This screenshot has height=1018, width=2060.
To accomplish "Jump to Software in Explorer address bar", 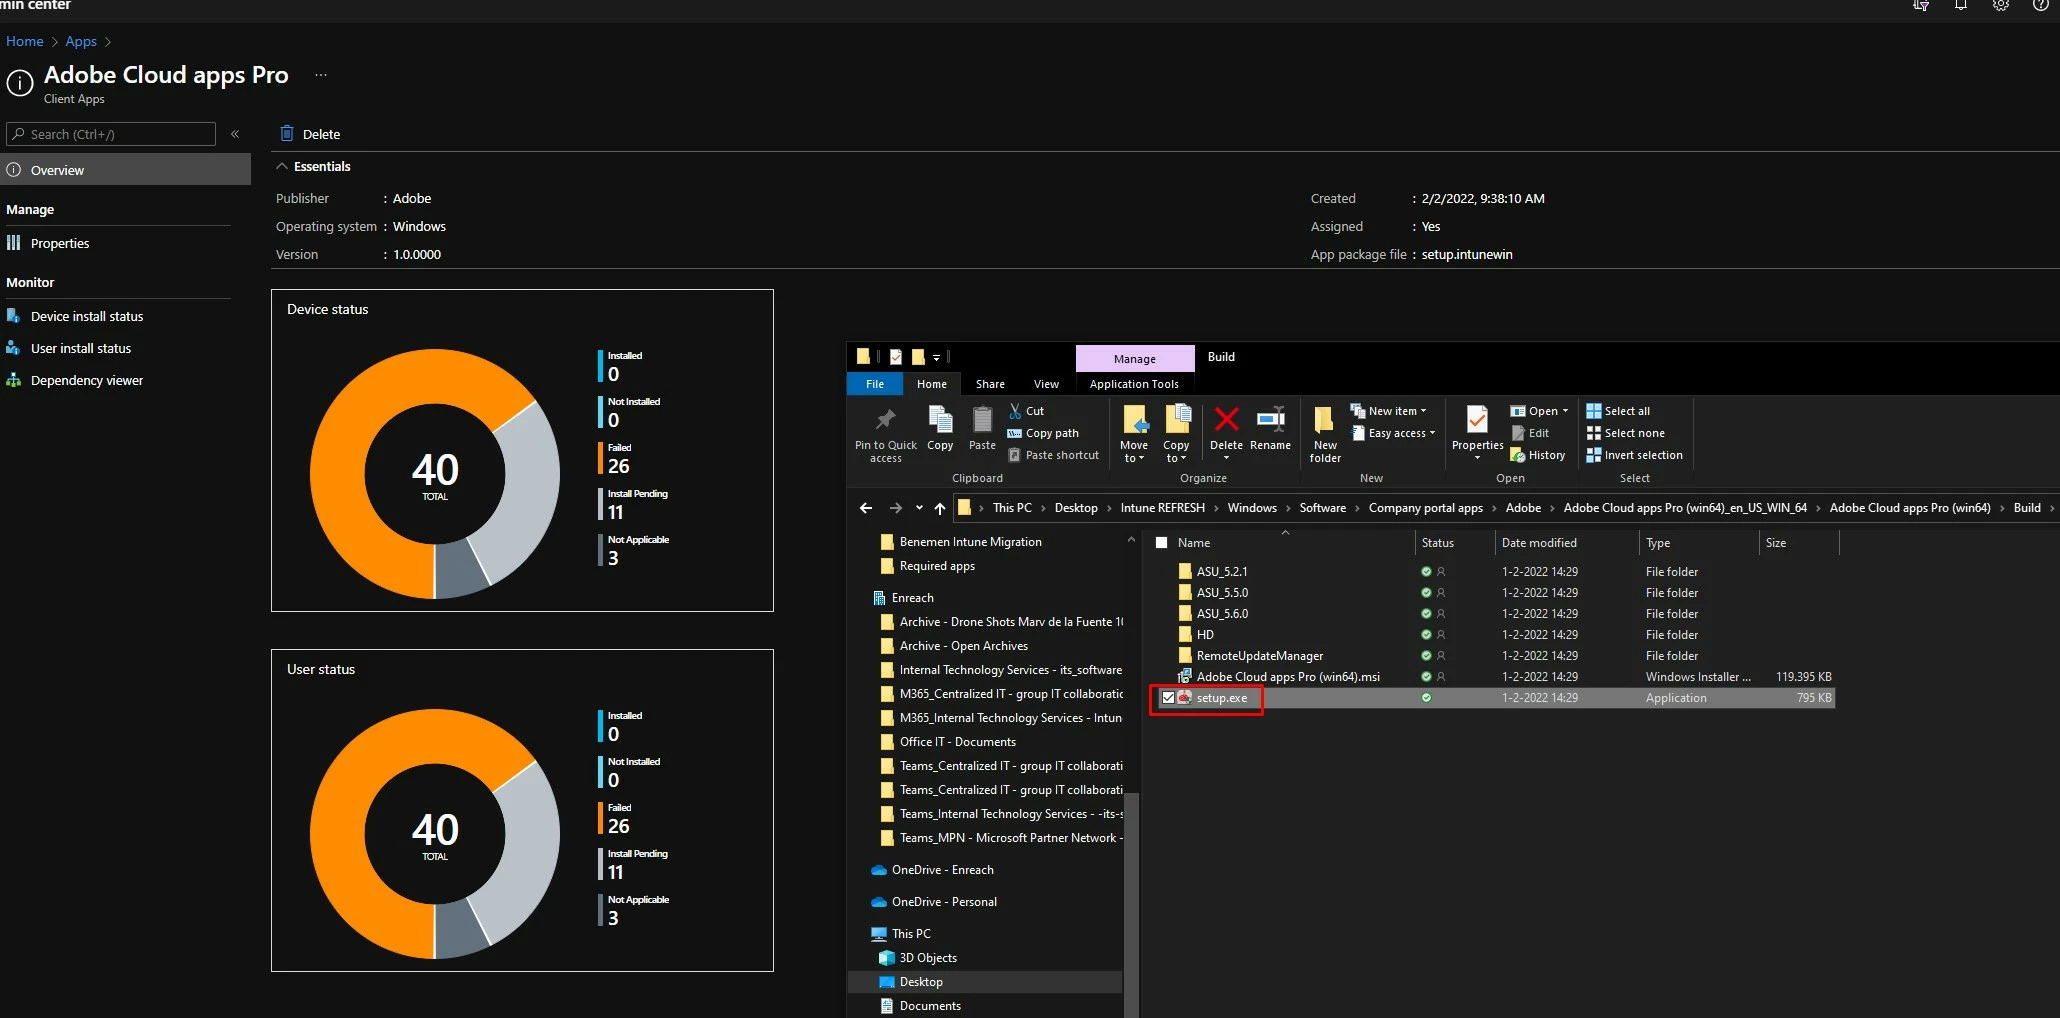I will click(x=1322, y=508).
